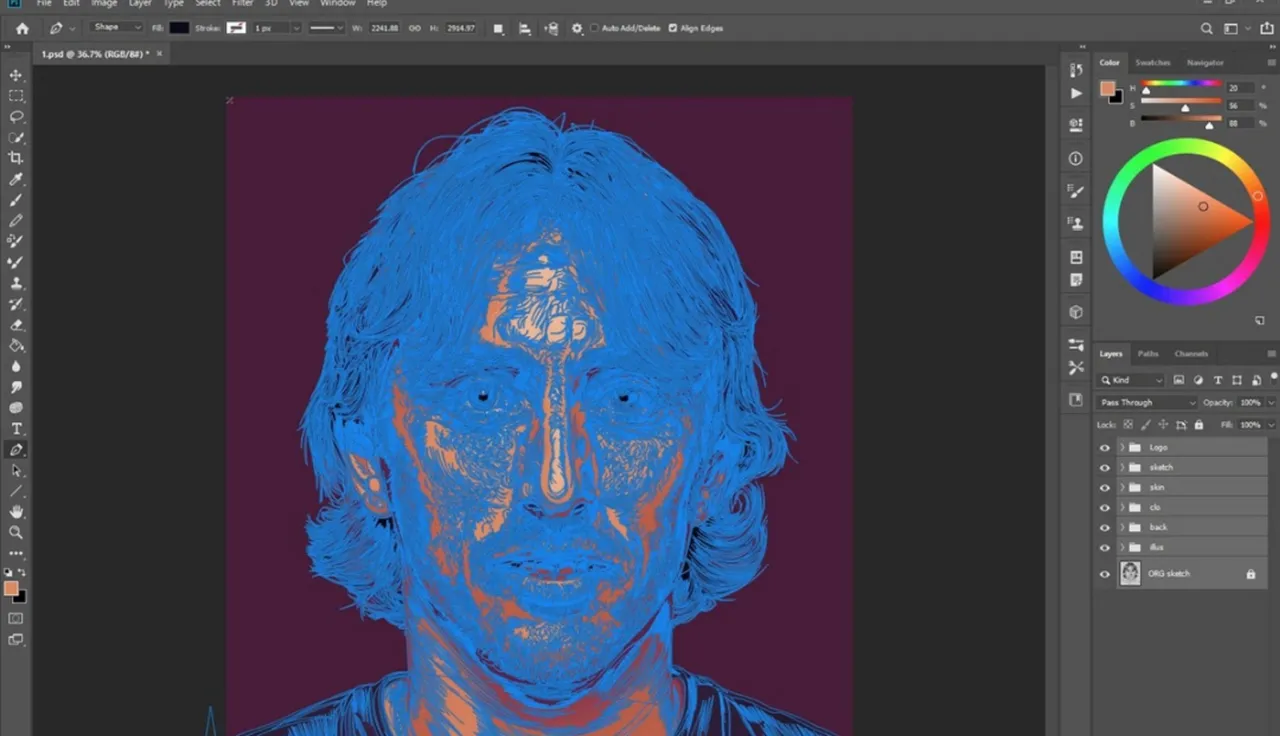
Task: Open the Kind layer filter dropdown
Action: pyautogui.click(x=1131, y=380)
